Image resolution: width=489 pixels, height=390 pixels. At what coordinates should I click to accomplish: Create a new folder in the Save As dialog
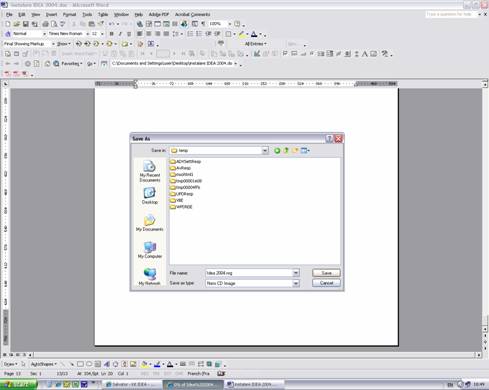pyautogui.click(x=295, y=150)
